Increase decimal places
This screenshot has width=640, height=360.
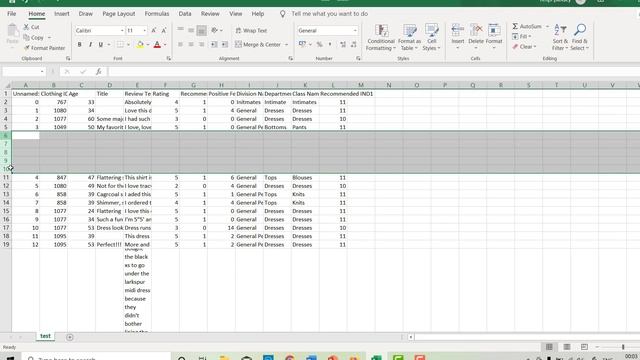click(x=343, y=44)
